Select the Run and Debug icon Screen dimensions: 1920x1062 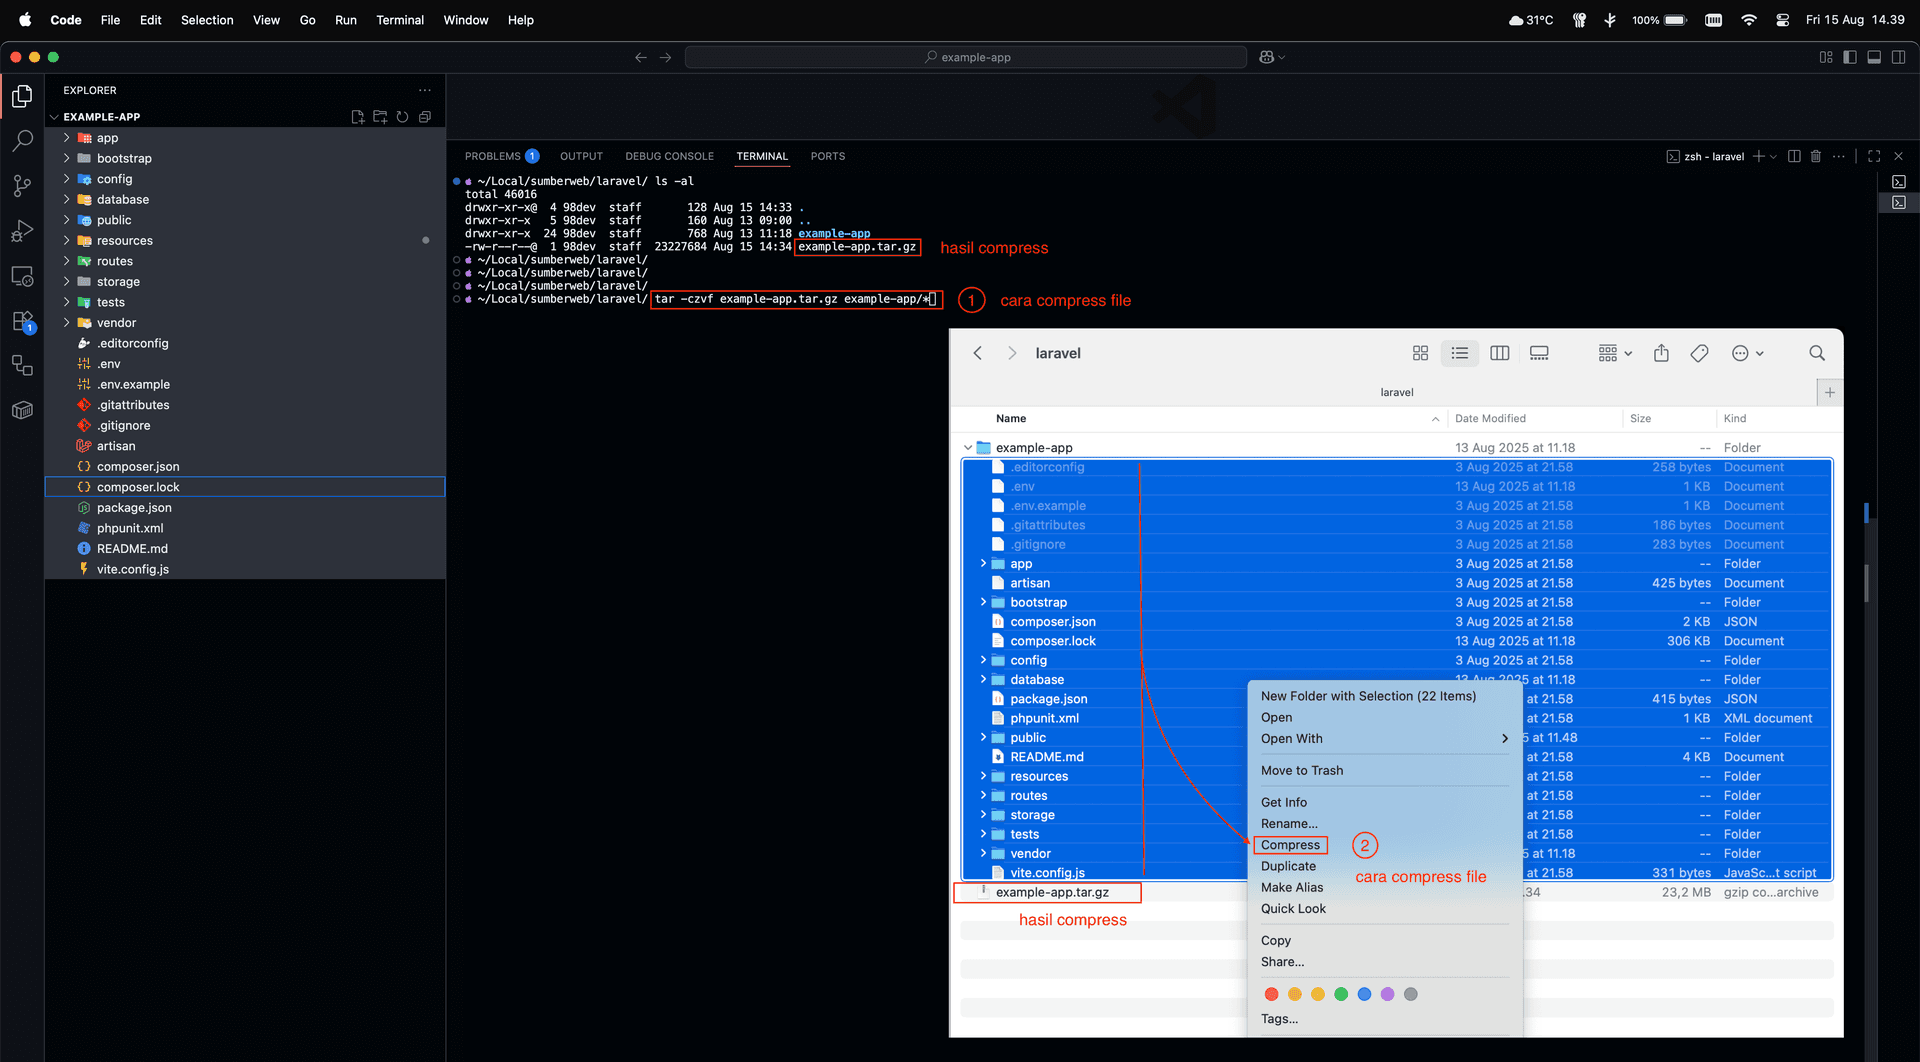22,231
